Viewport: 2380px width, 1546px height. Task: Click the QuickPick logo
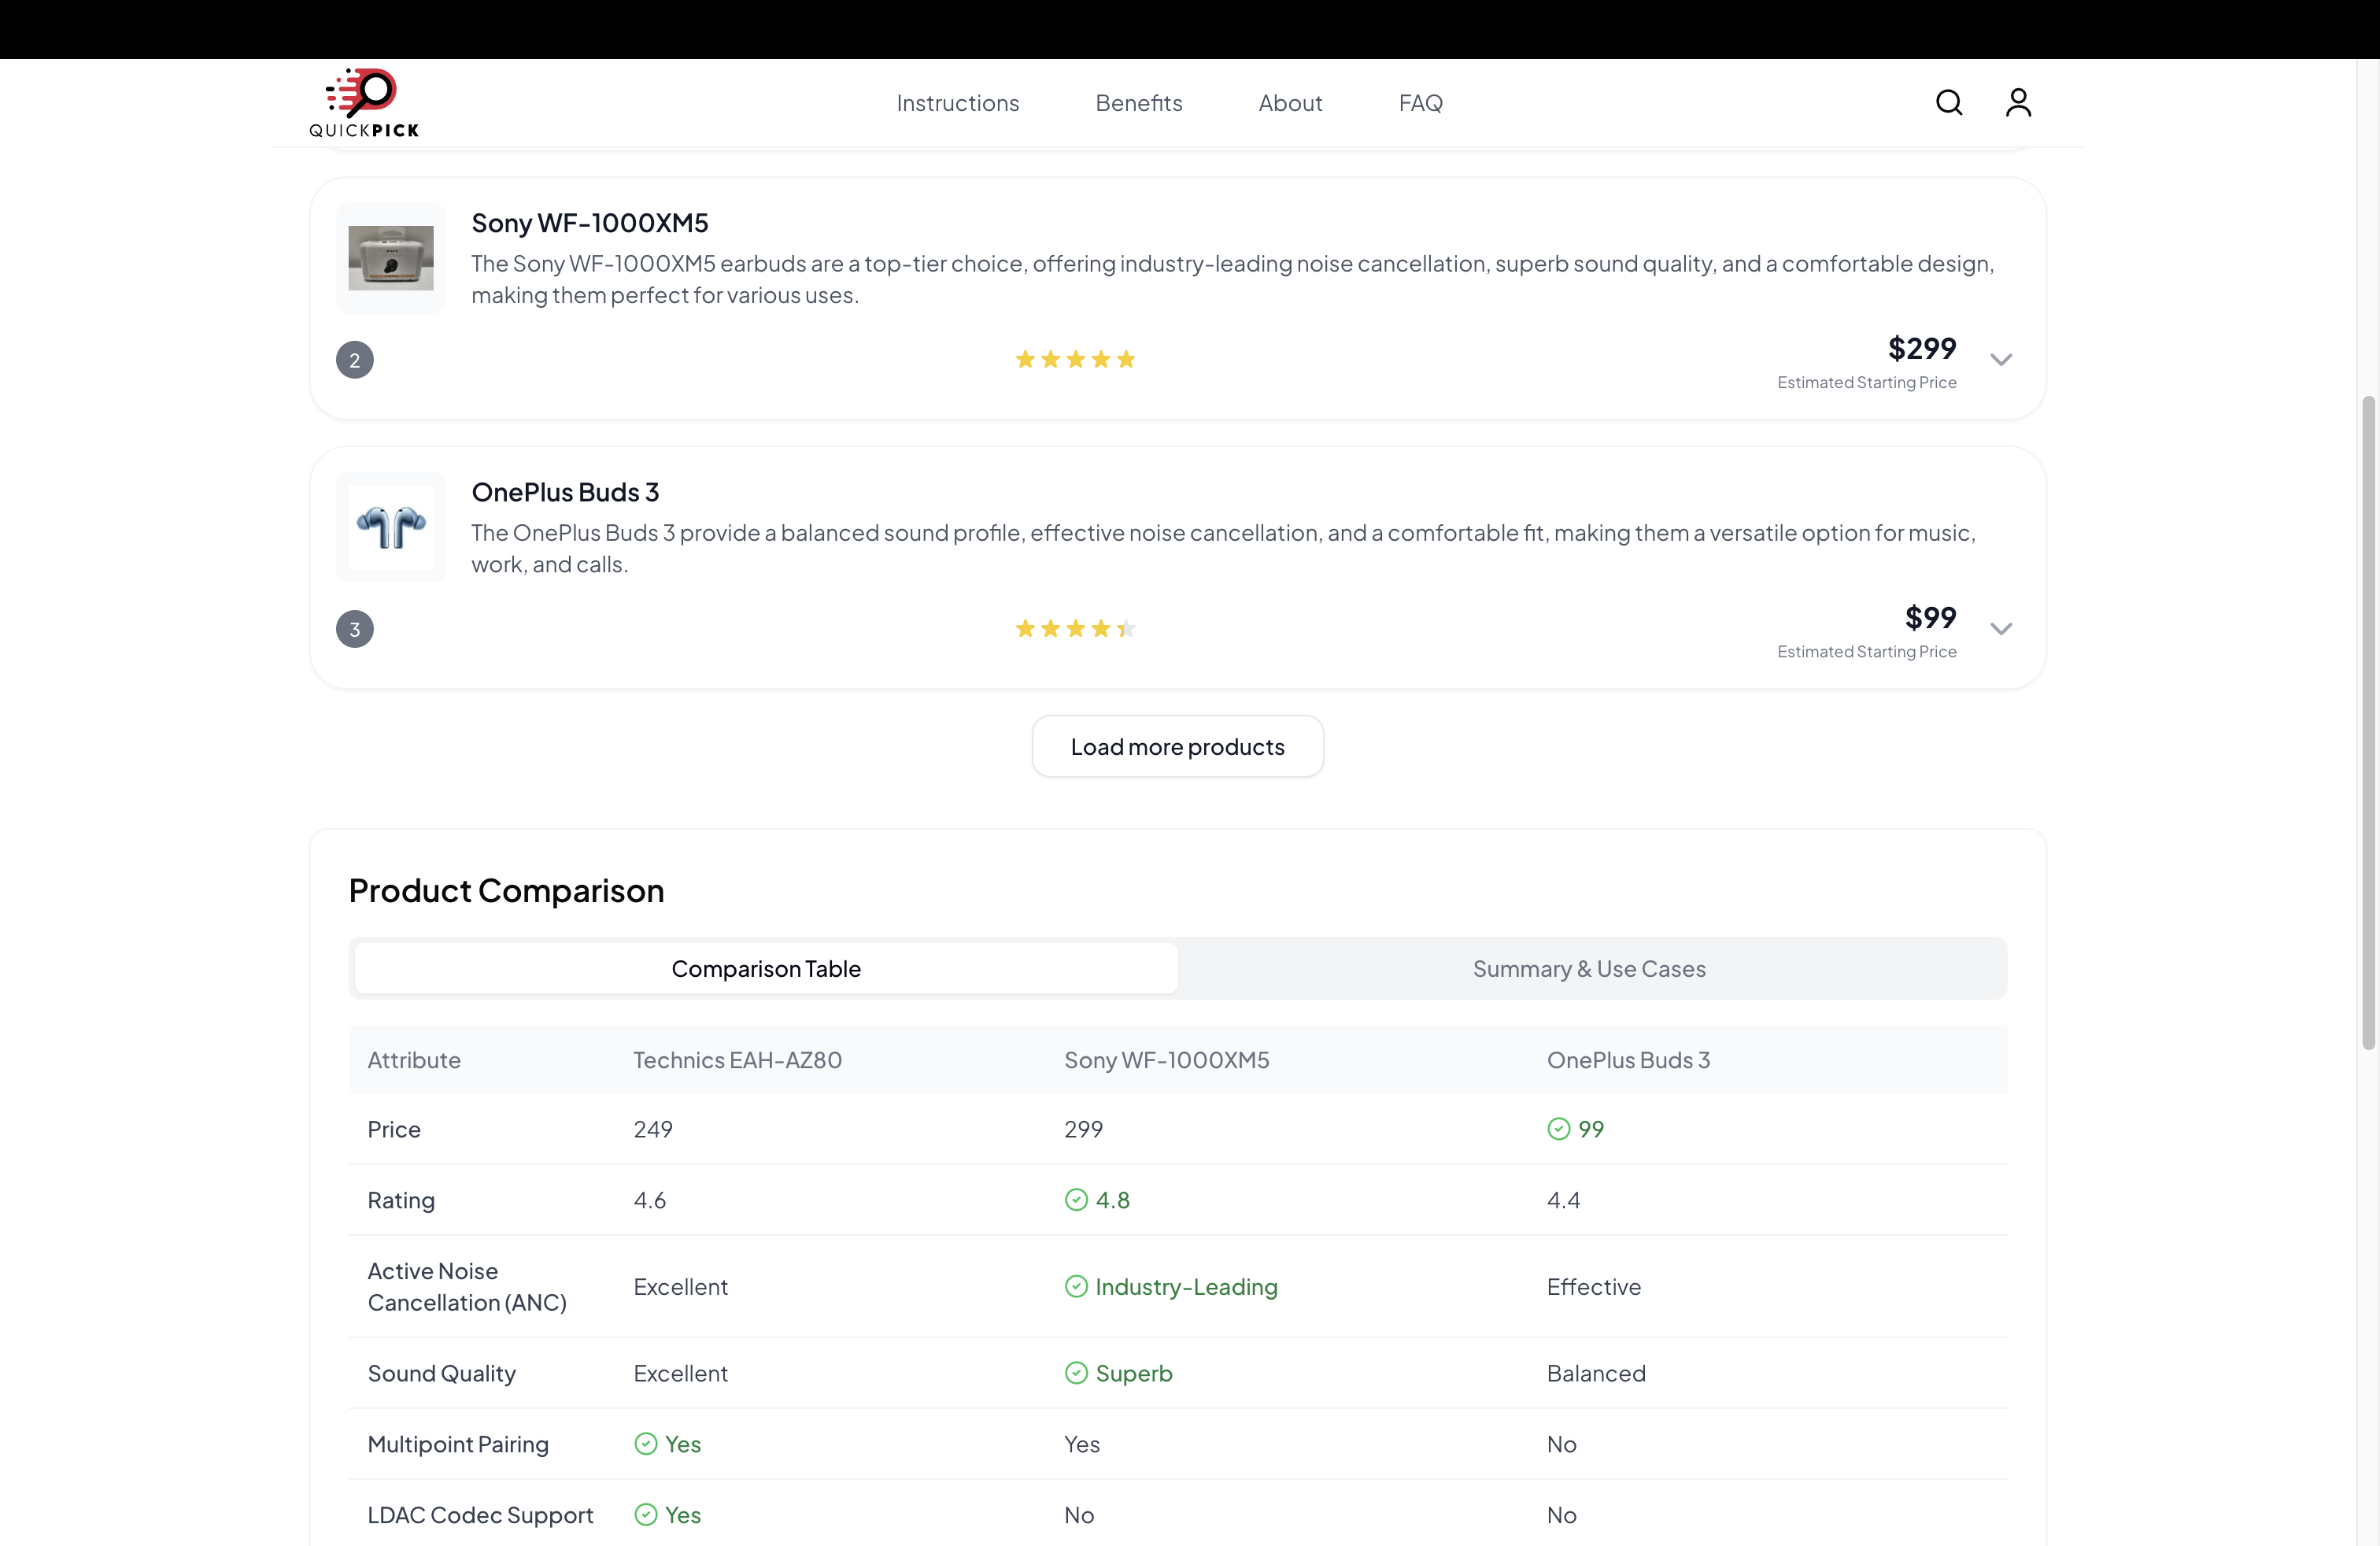[x=364, y=103]
